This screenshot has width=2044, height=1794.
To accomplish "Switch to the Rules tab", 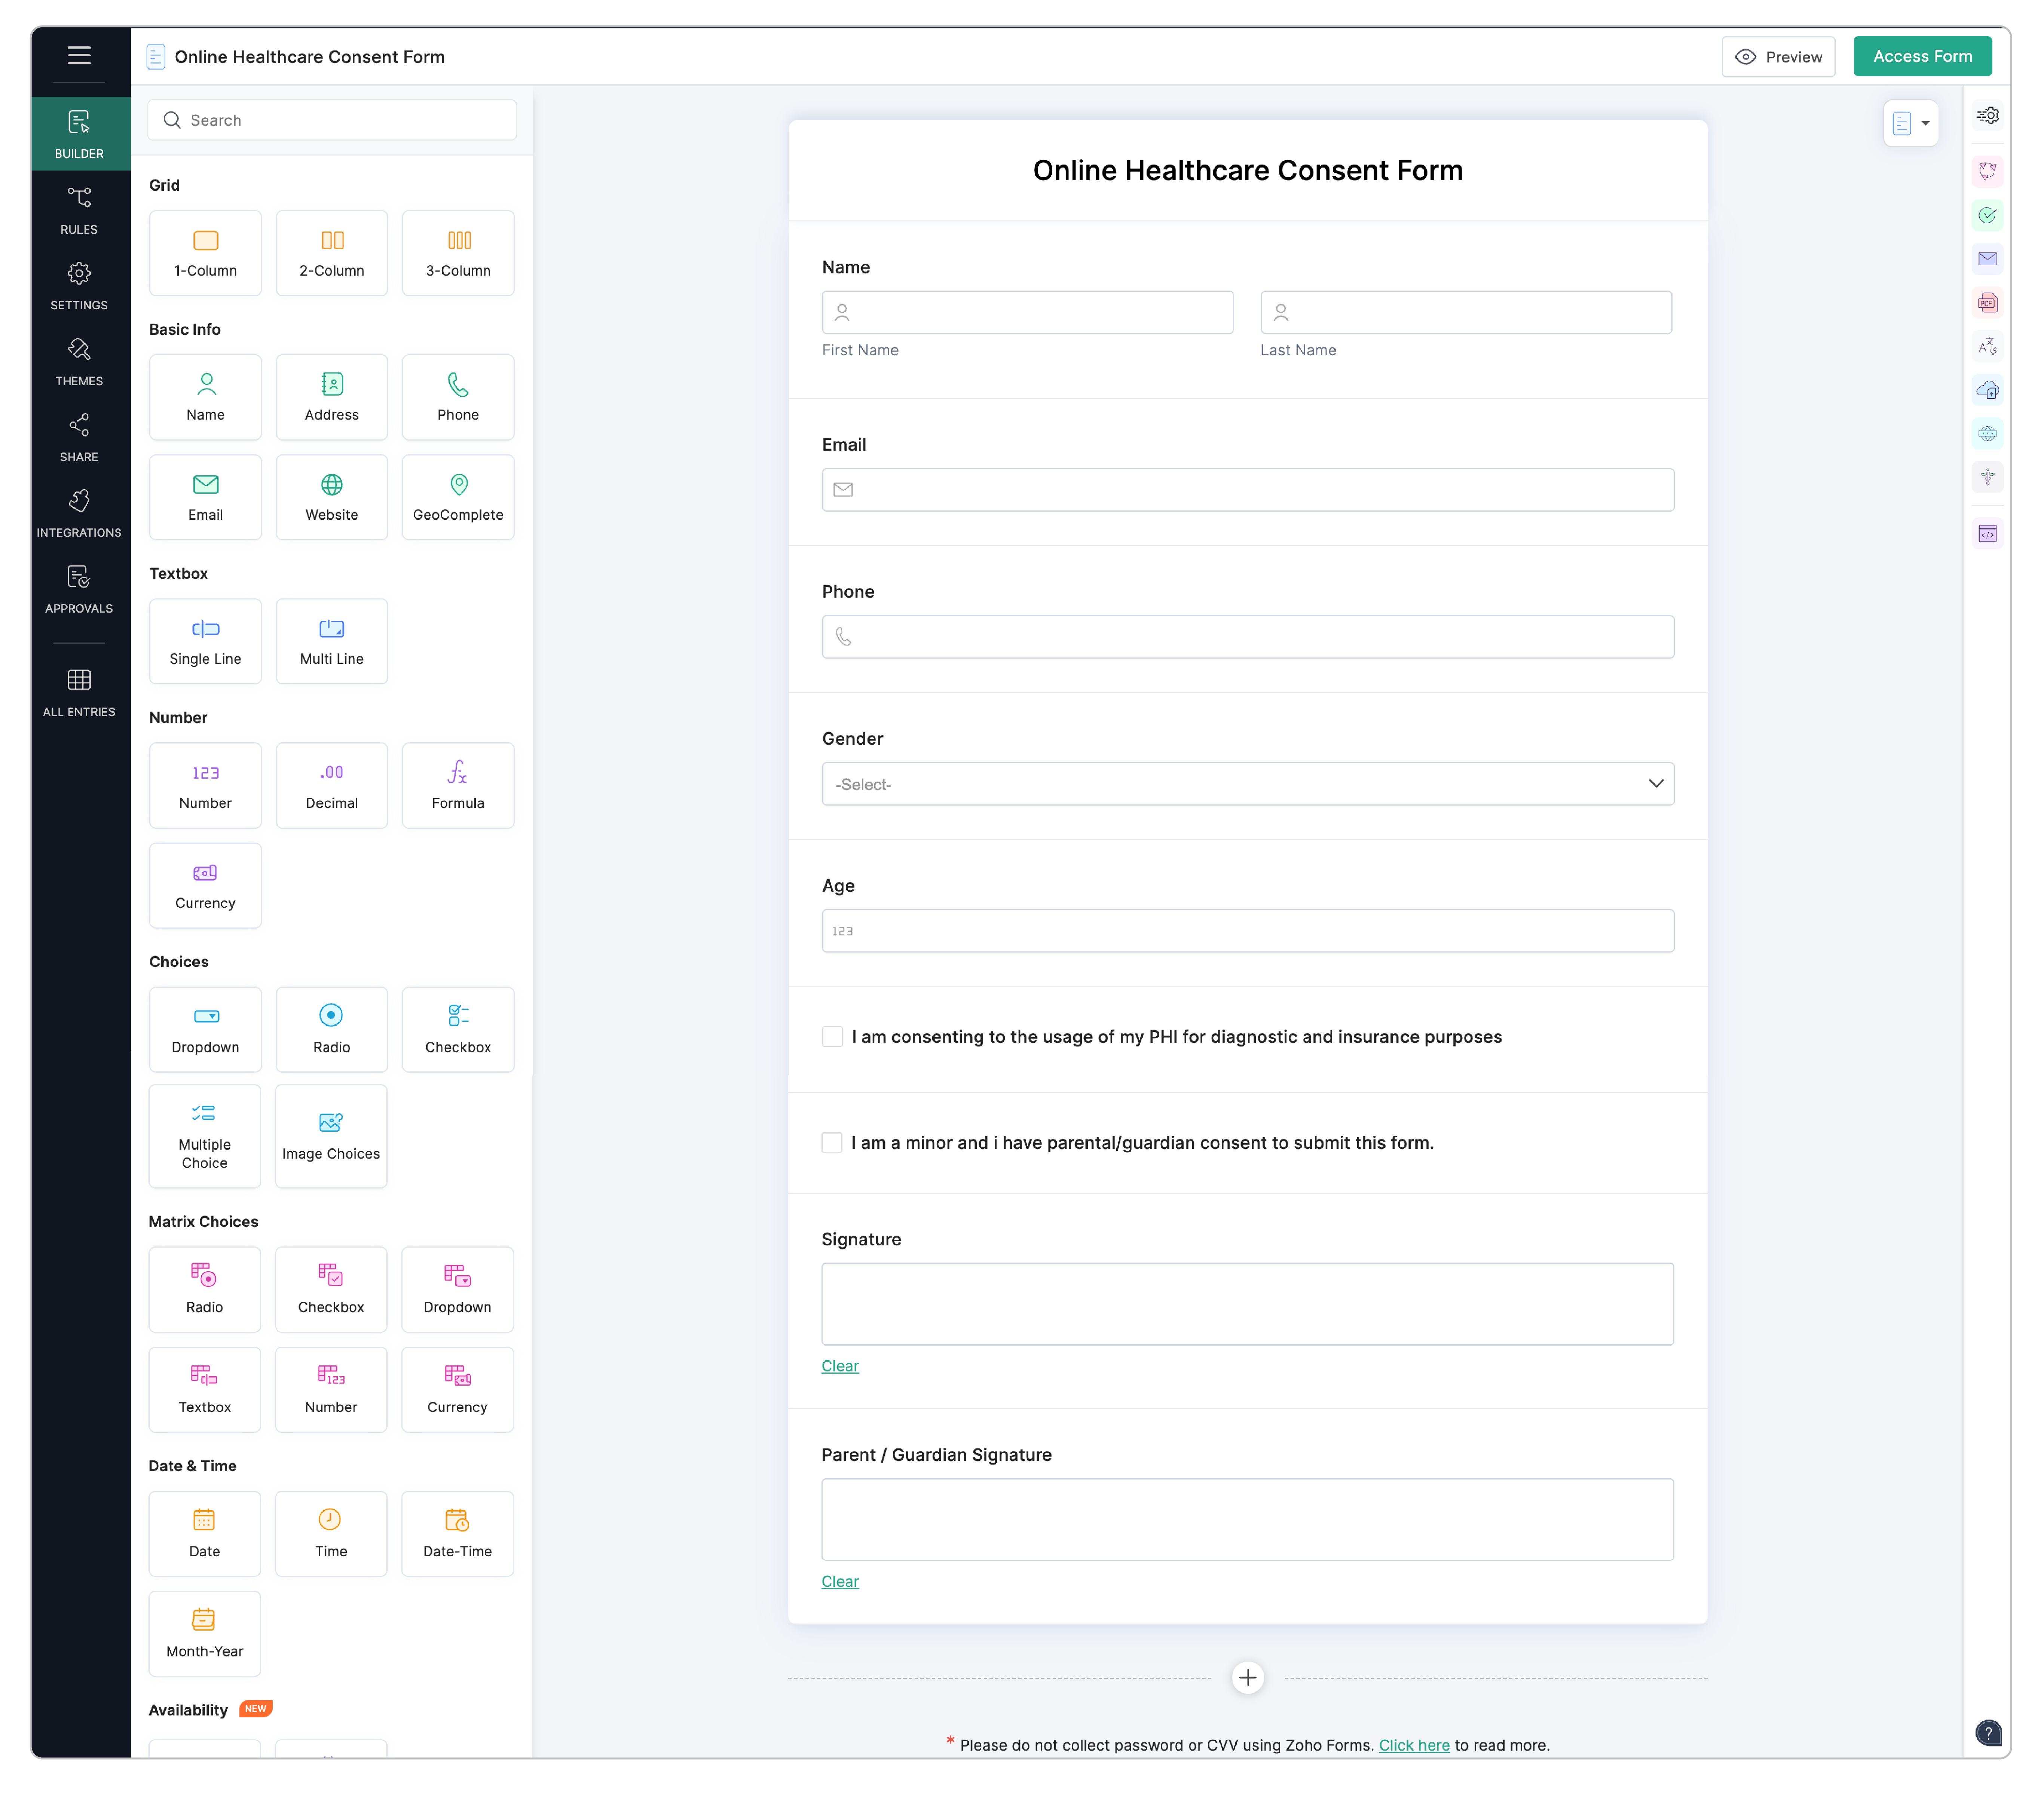I will (79, 210).
